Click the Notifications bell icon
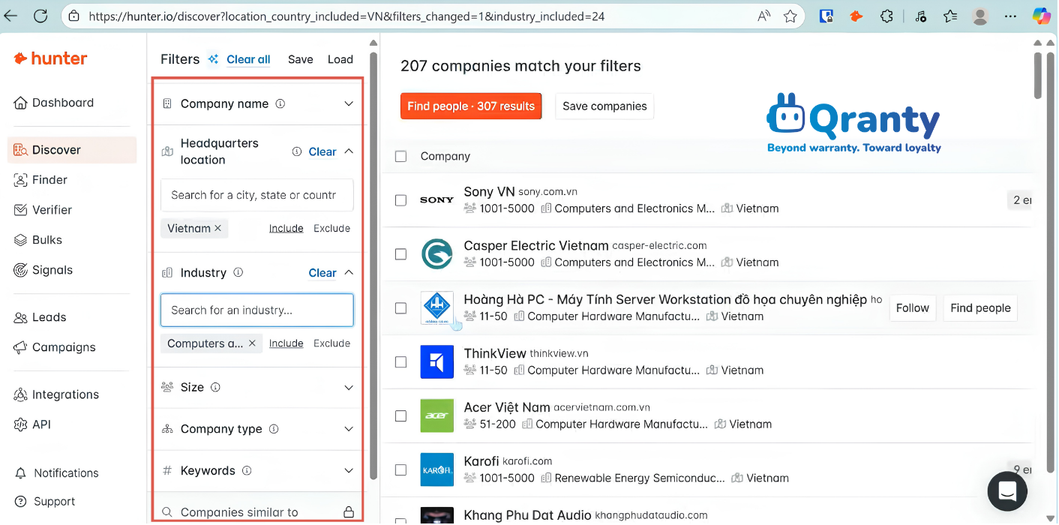 coord(21,473)
